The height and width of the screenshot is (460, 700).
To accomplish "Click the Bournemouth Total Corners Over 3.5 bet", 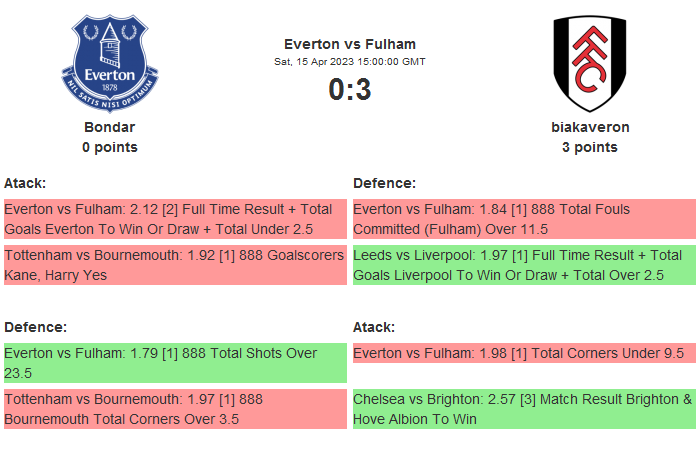I will tap(175, 409).
